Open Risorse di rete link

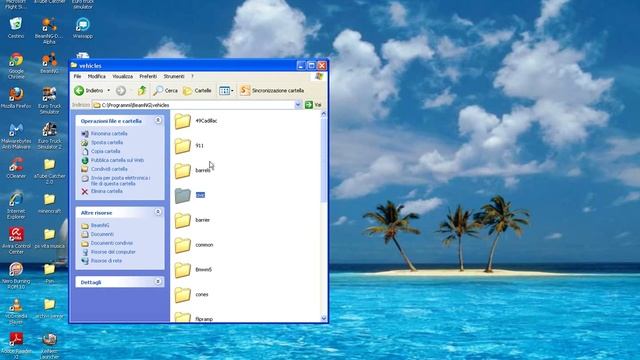coord(106,261)
